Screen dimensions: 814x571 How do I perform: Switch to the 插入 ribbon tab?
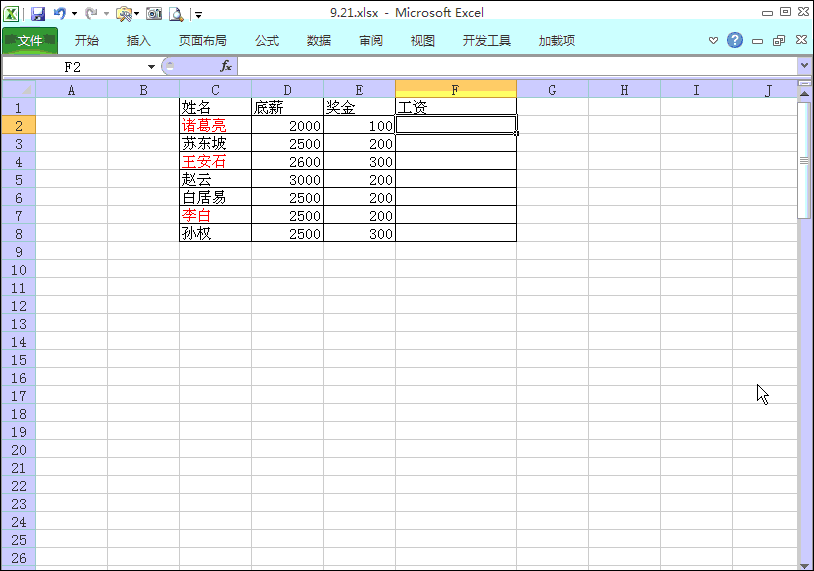tap(139, 40)
